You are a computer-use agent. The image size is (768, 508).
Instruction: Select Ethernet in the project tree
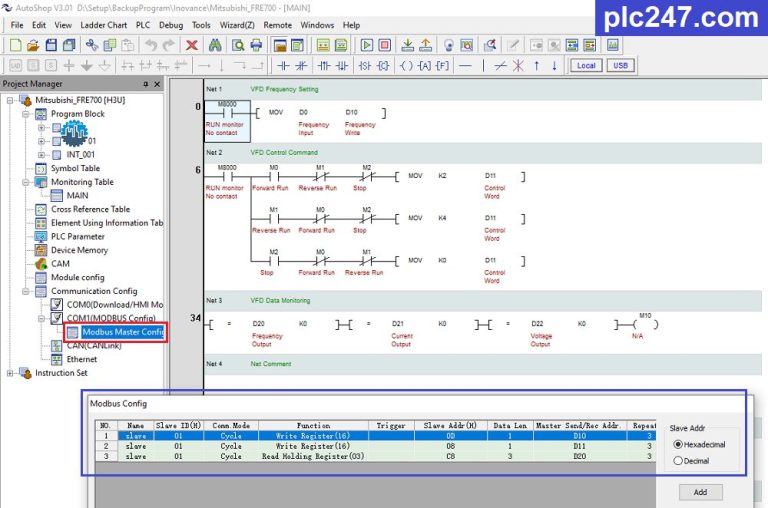(81, 360)
